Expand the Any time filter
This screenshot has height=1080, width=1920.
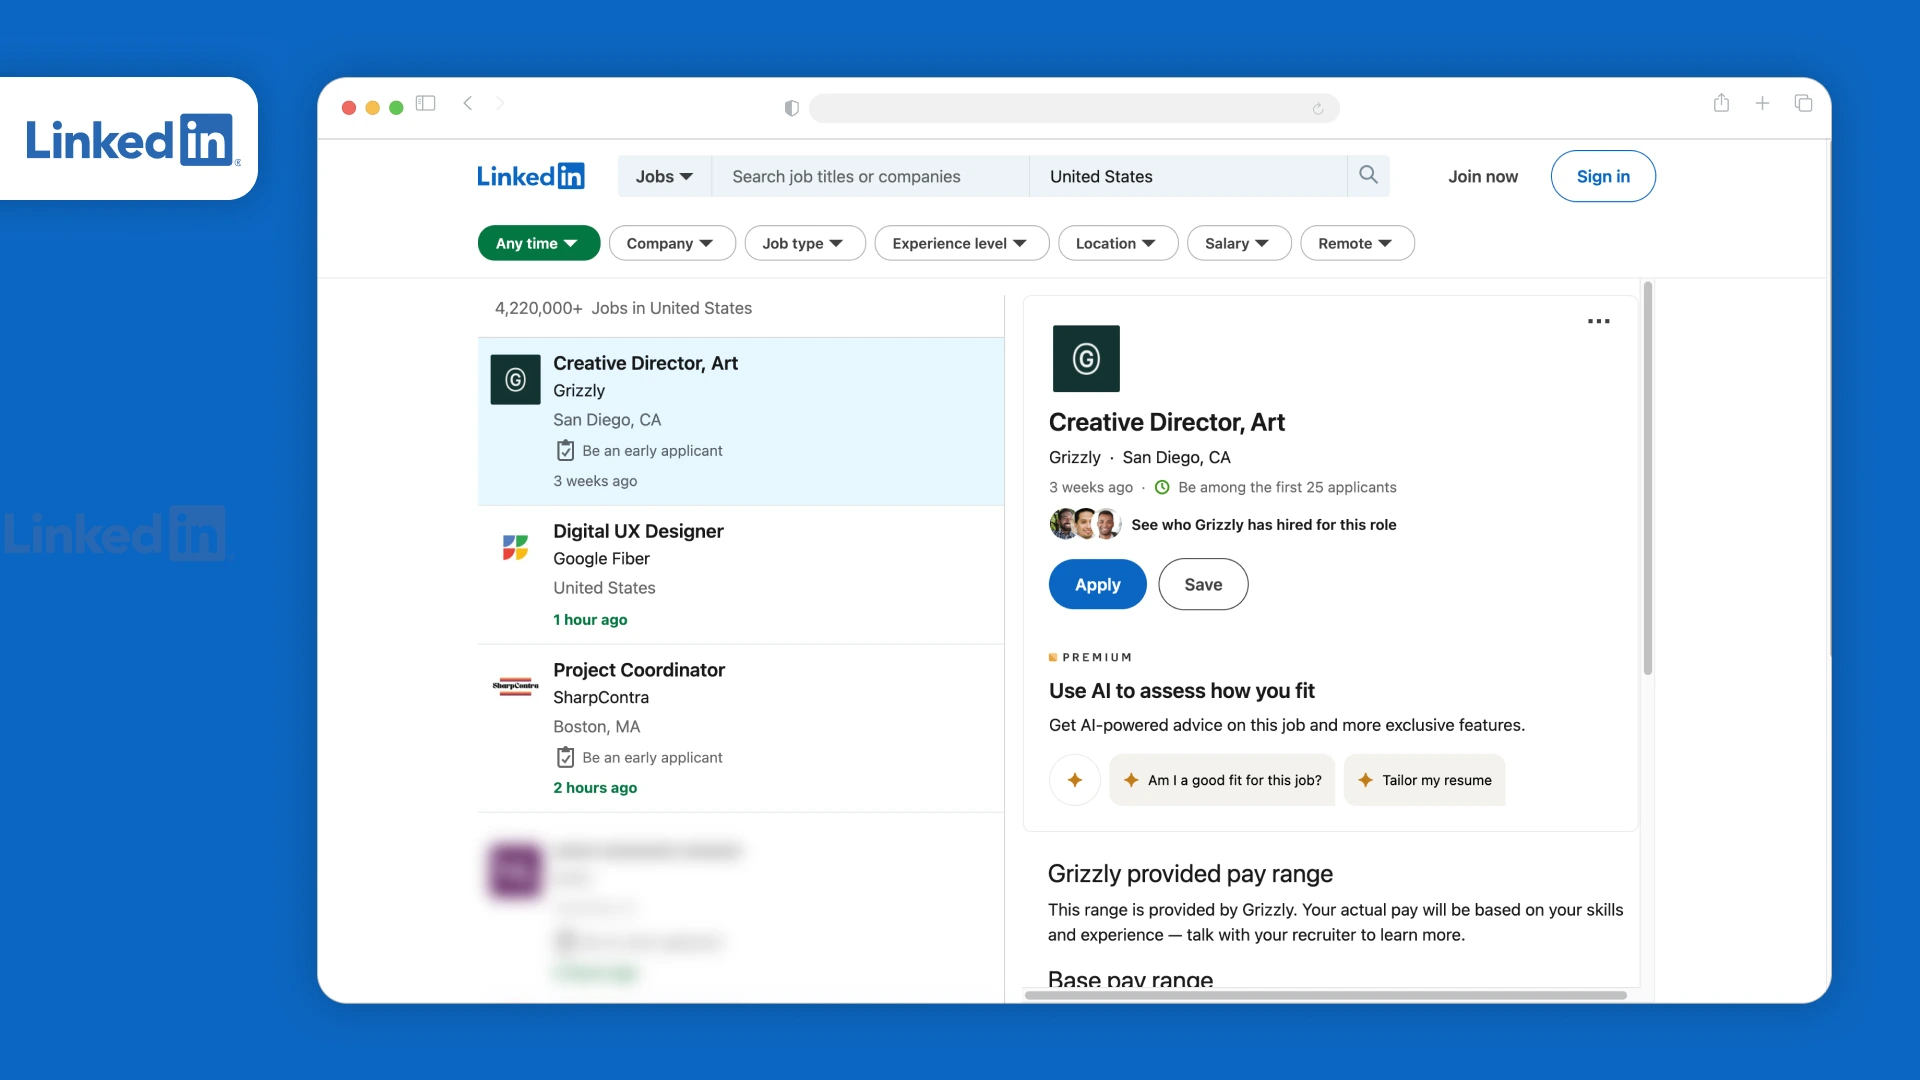538,243
